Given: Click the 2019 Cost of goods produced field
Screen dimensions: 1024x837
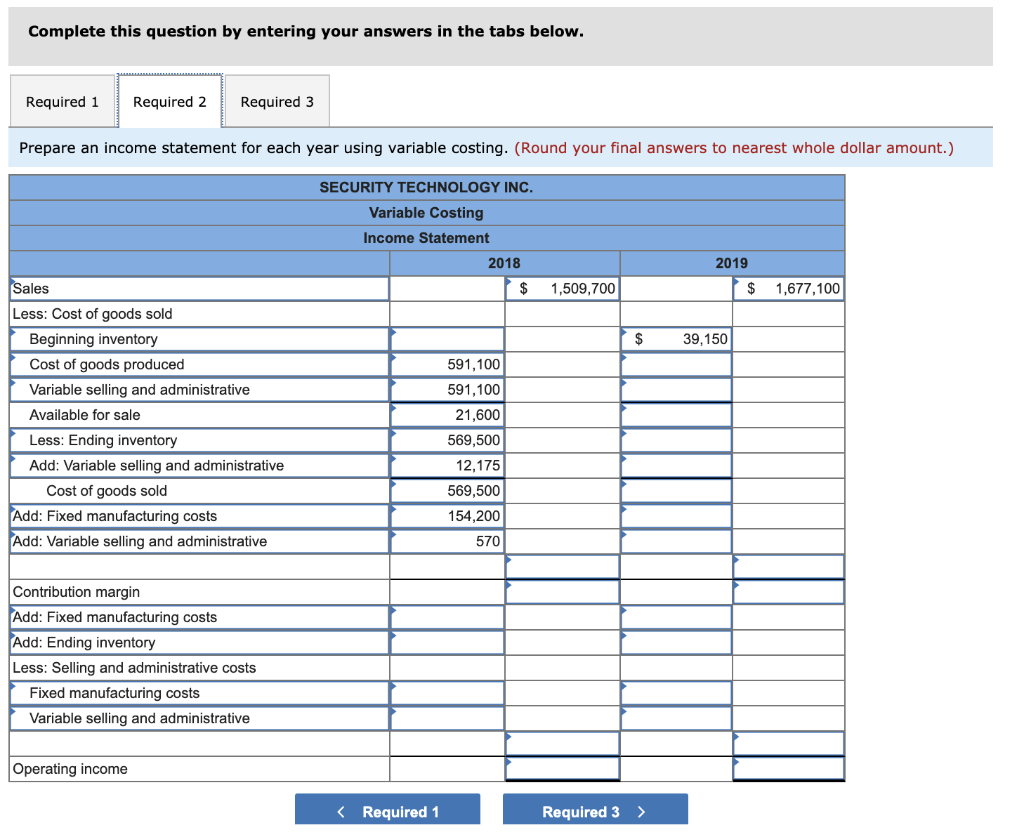Looking at the screenshot, I should [676, 364].
